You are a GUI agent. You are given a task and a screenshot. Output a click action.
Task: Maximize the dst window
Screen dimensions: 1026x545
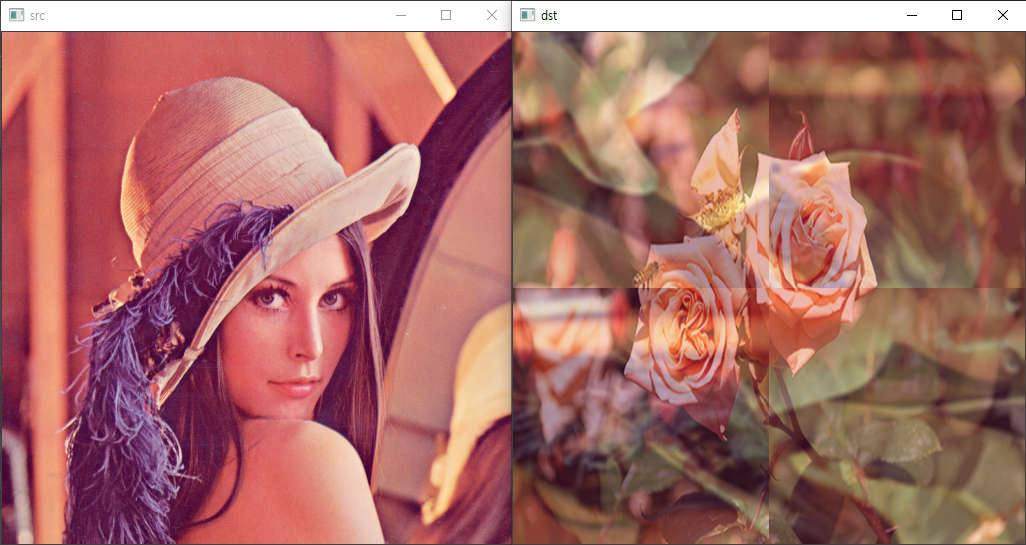pos(957,15)
